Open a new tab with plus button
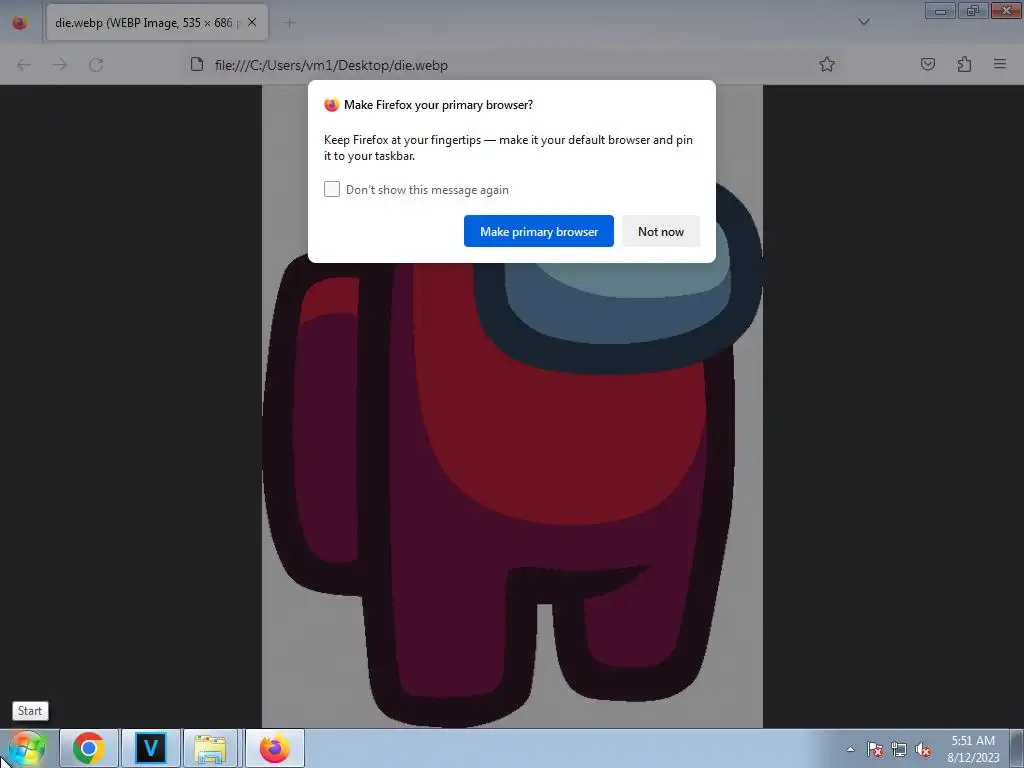The width and height of the screenshot is (1024, 768). pyautogui.click(x=289, y=23)
